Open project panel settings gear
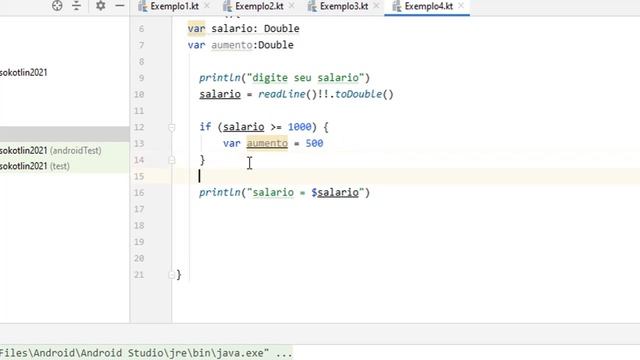The height and width of the screenshot is (360, 640). tap(100, 6)
